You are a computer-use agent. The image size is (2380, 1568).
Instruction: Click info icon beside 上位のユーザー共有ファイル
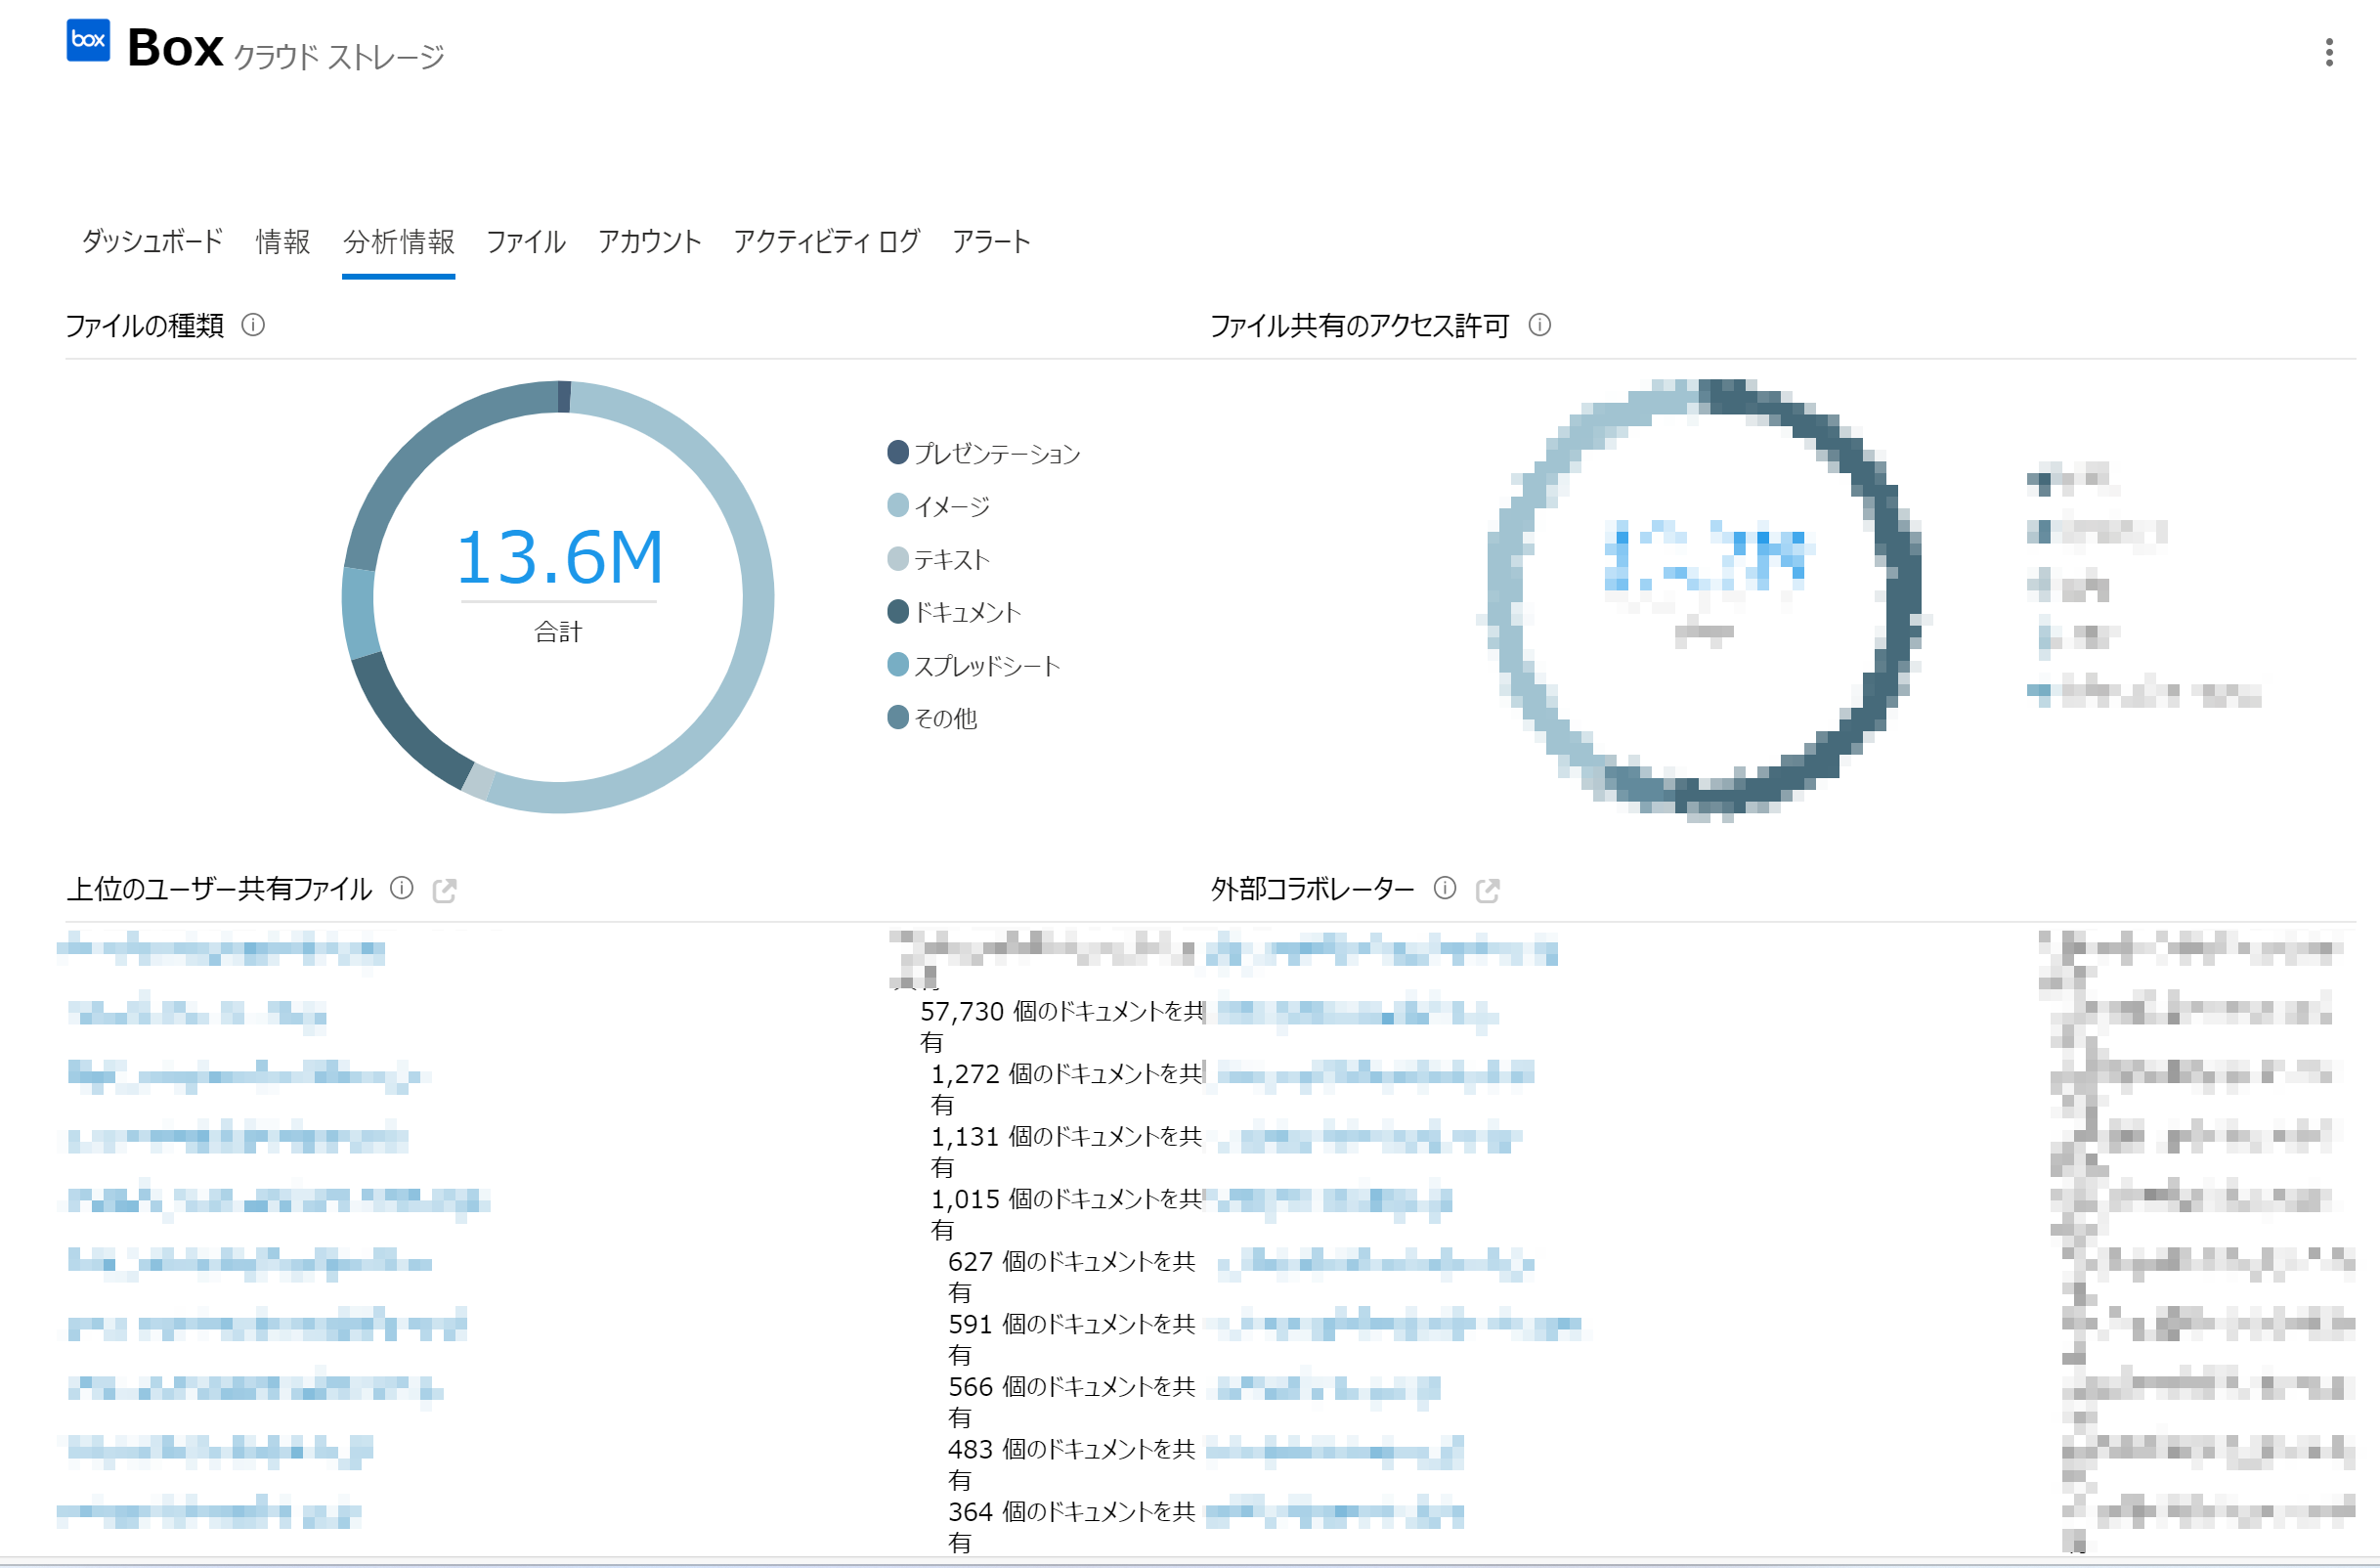tap(401, 888)
